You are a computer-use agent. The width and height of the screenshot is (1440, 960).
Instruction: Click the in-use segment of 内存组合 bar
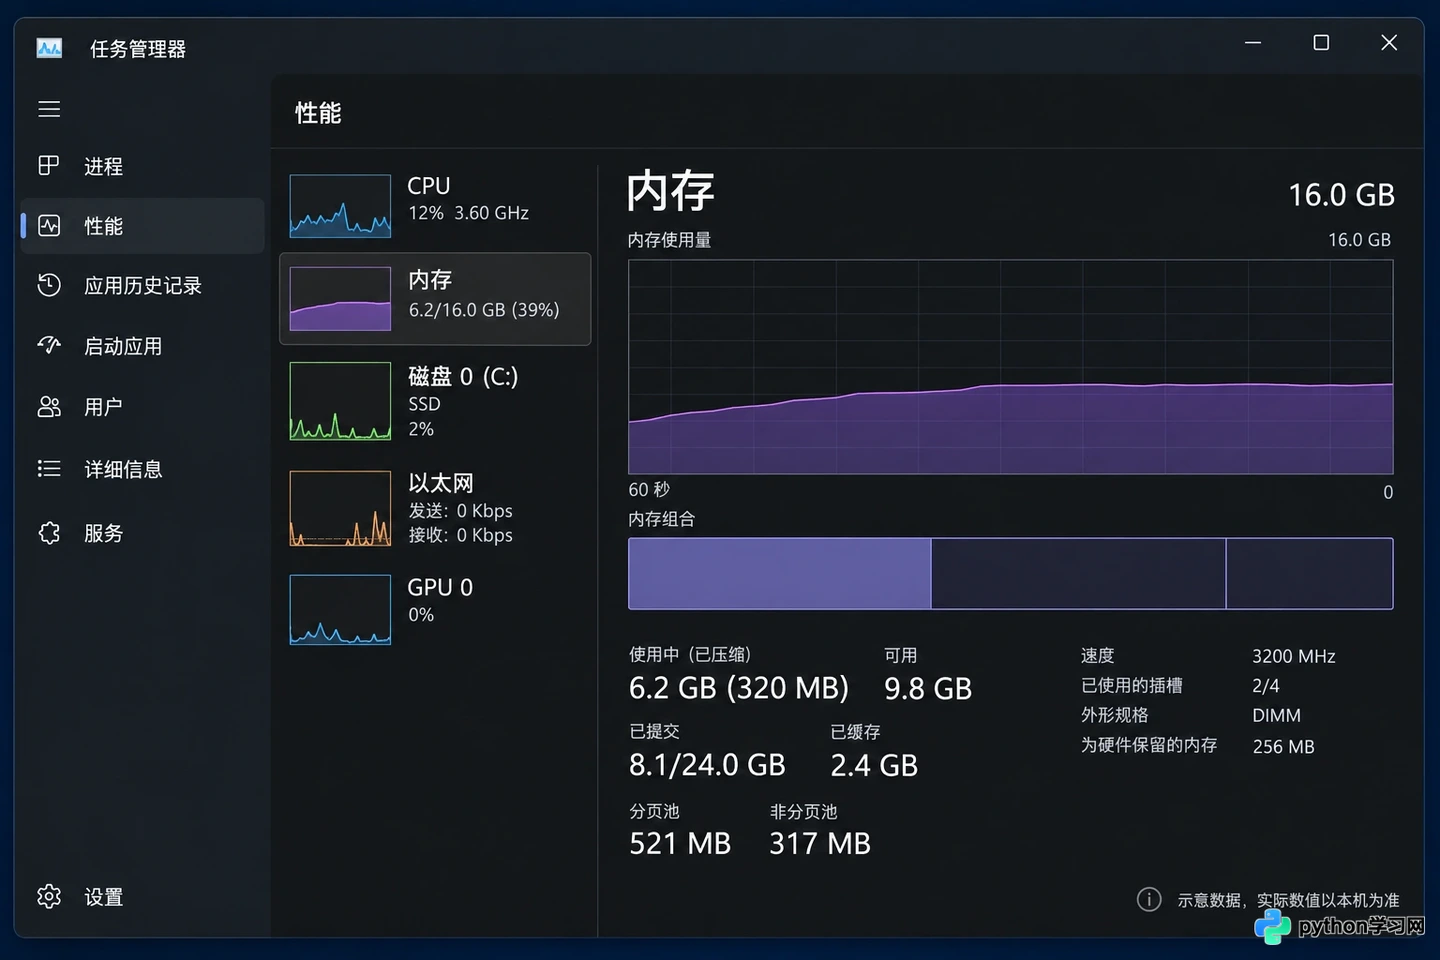(779, 573)
